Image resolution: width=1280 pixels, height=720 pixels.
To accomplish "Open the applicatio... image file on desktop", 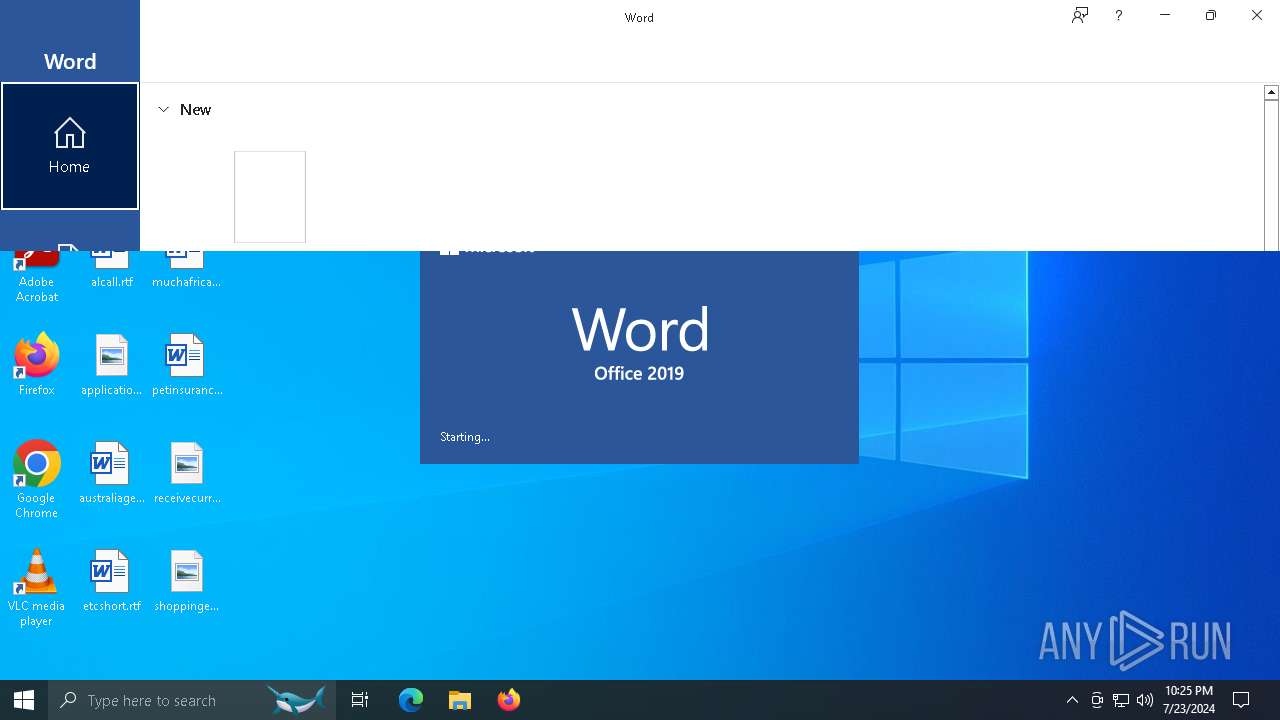I will (x=112, y=365).
